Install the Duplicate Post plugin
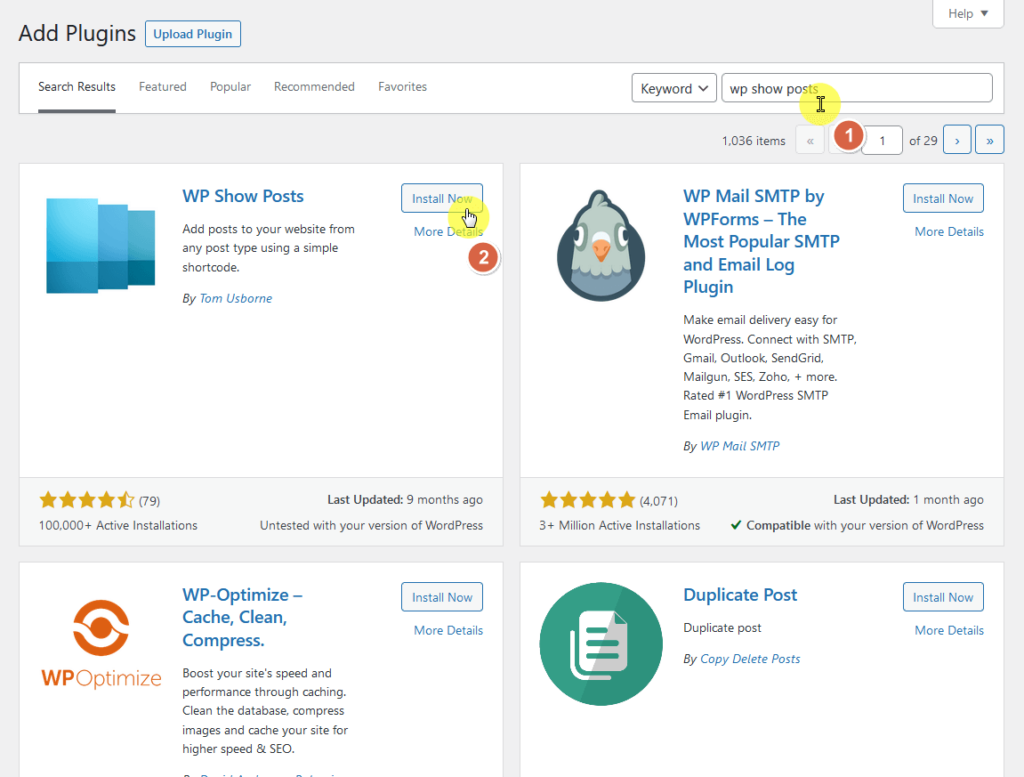The image size is (1024, 777). [x=943, y=597]
